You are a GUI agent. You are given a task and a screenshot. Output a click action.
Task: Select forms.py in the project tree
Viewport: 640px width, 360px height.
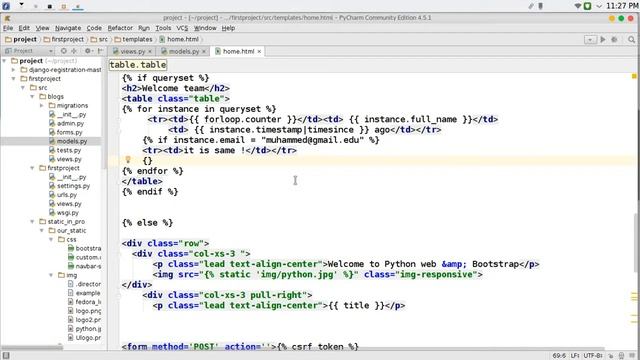tap(65, 132)
